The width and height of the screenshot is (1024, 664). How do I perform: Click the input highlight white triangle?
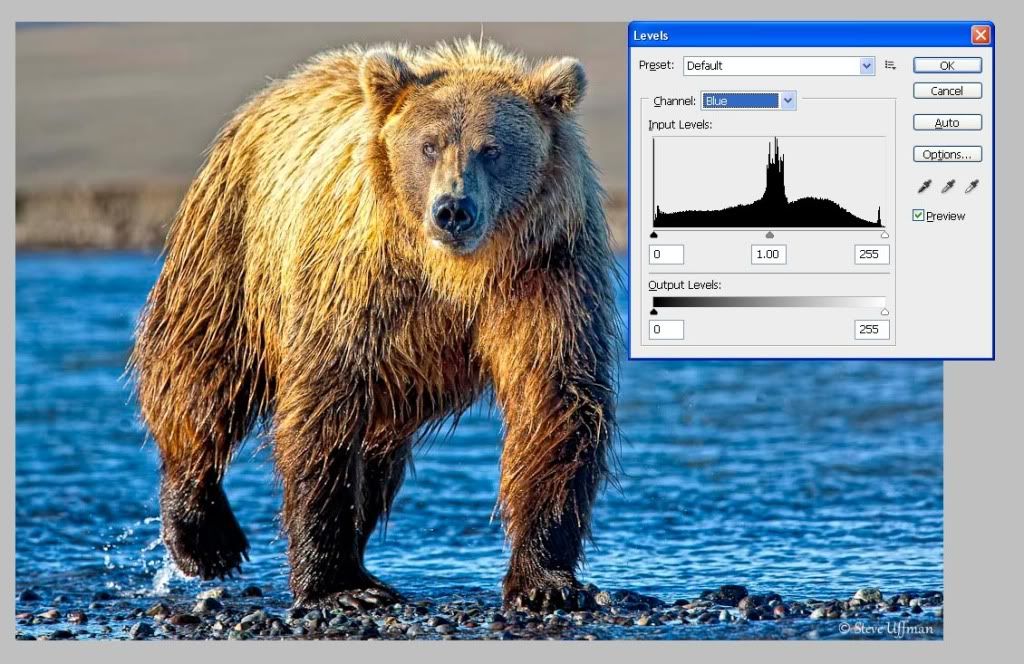click(885, 235)
